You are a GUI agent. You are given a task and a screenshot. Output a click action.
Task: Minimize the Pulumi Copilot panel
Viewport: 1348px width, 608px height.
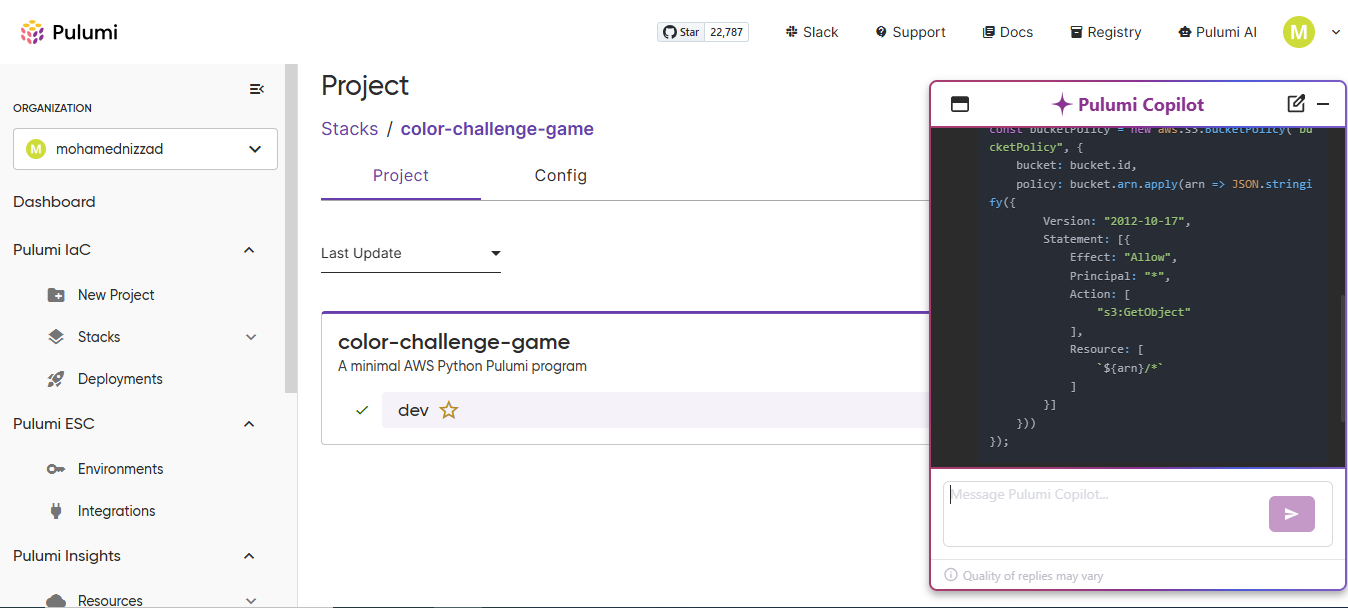[x=1323, y=104]
